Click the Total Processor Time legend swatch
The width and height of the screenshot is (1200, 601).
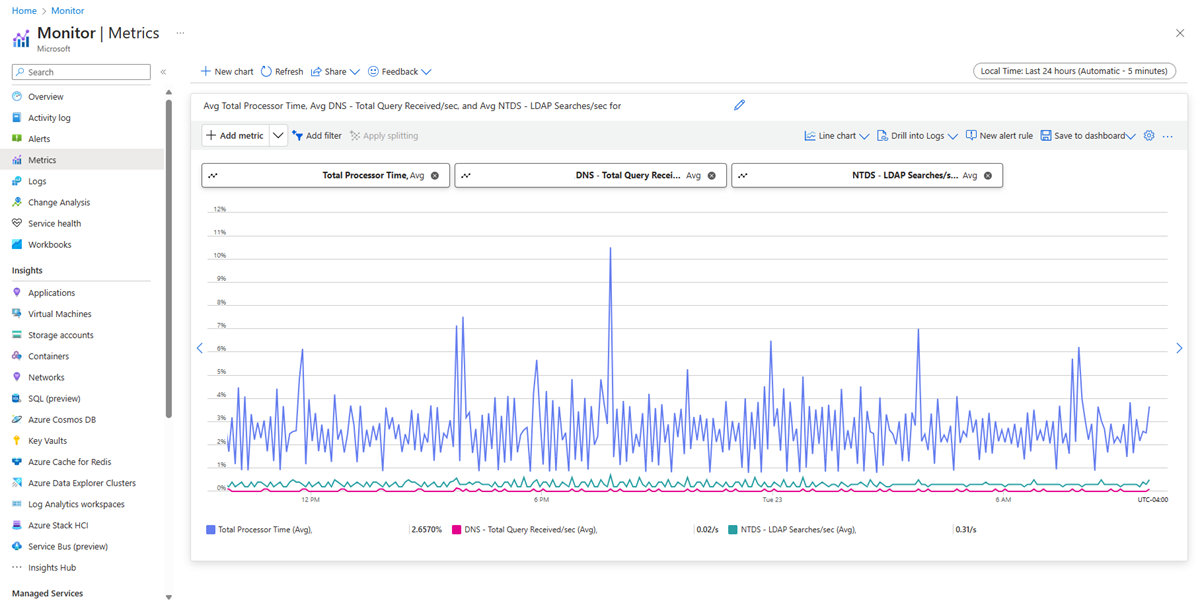(x=210, y=530)
